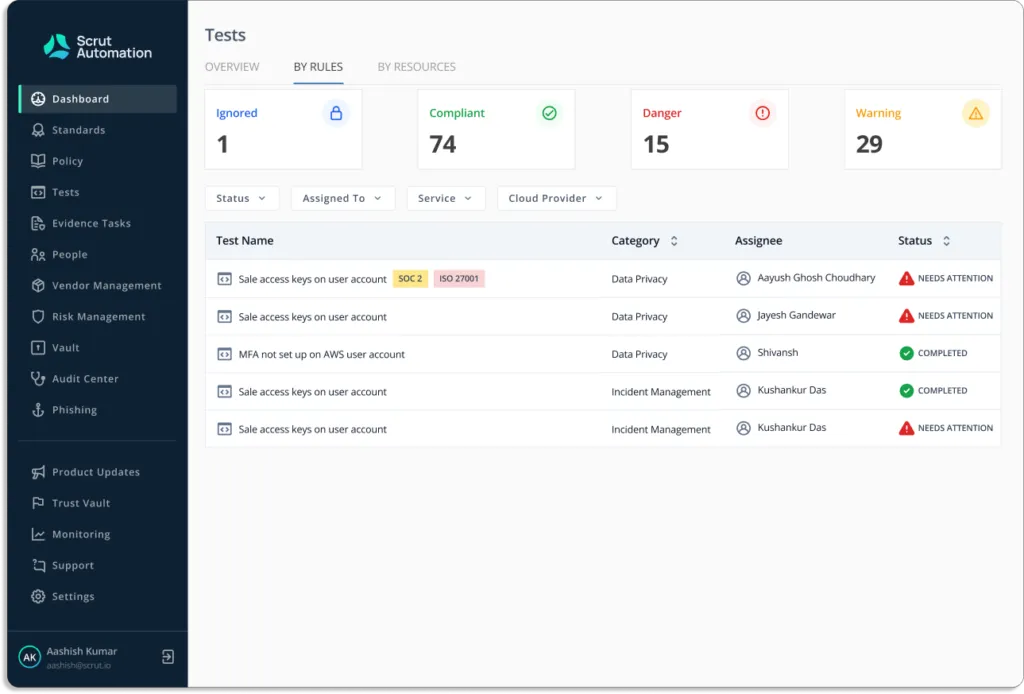This screenshot has width=1024, height=694.
Task: Open the Assigned To filter dropdown
Action: click(342, 198)
